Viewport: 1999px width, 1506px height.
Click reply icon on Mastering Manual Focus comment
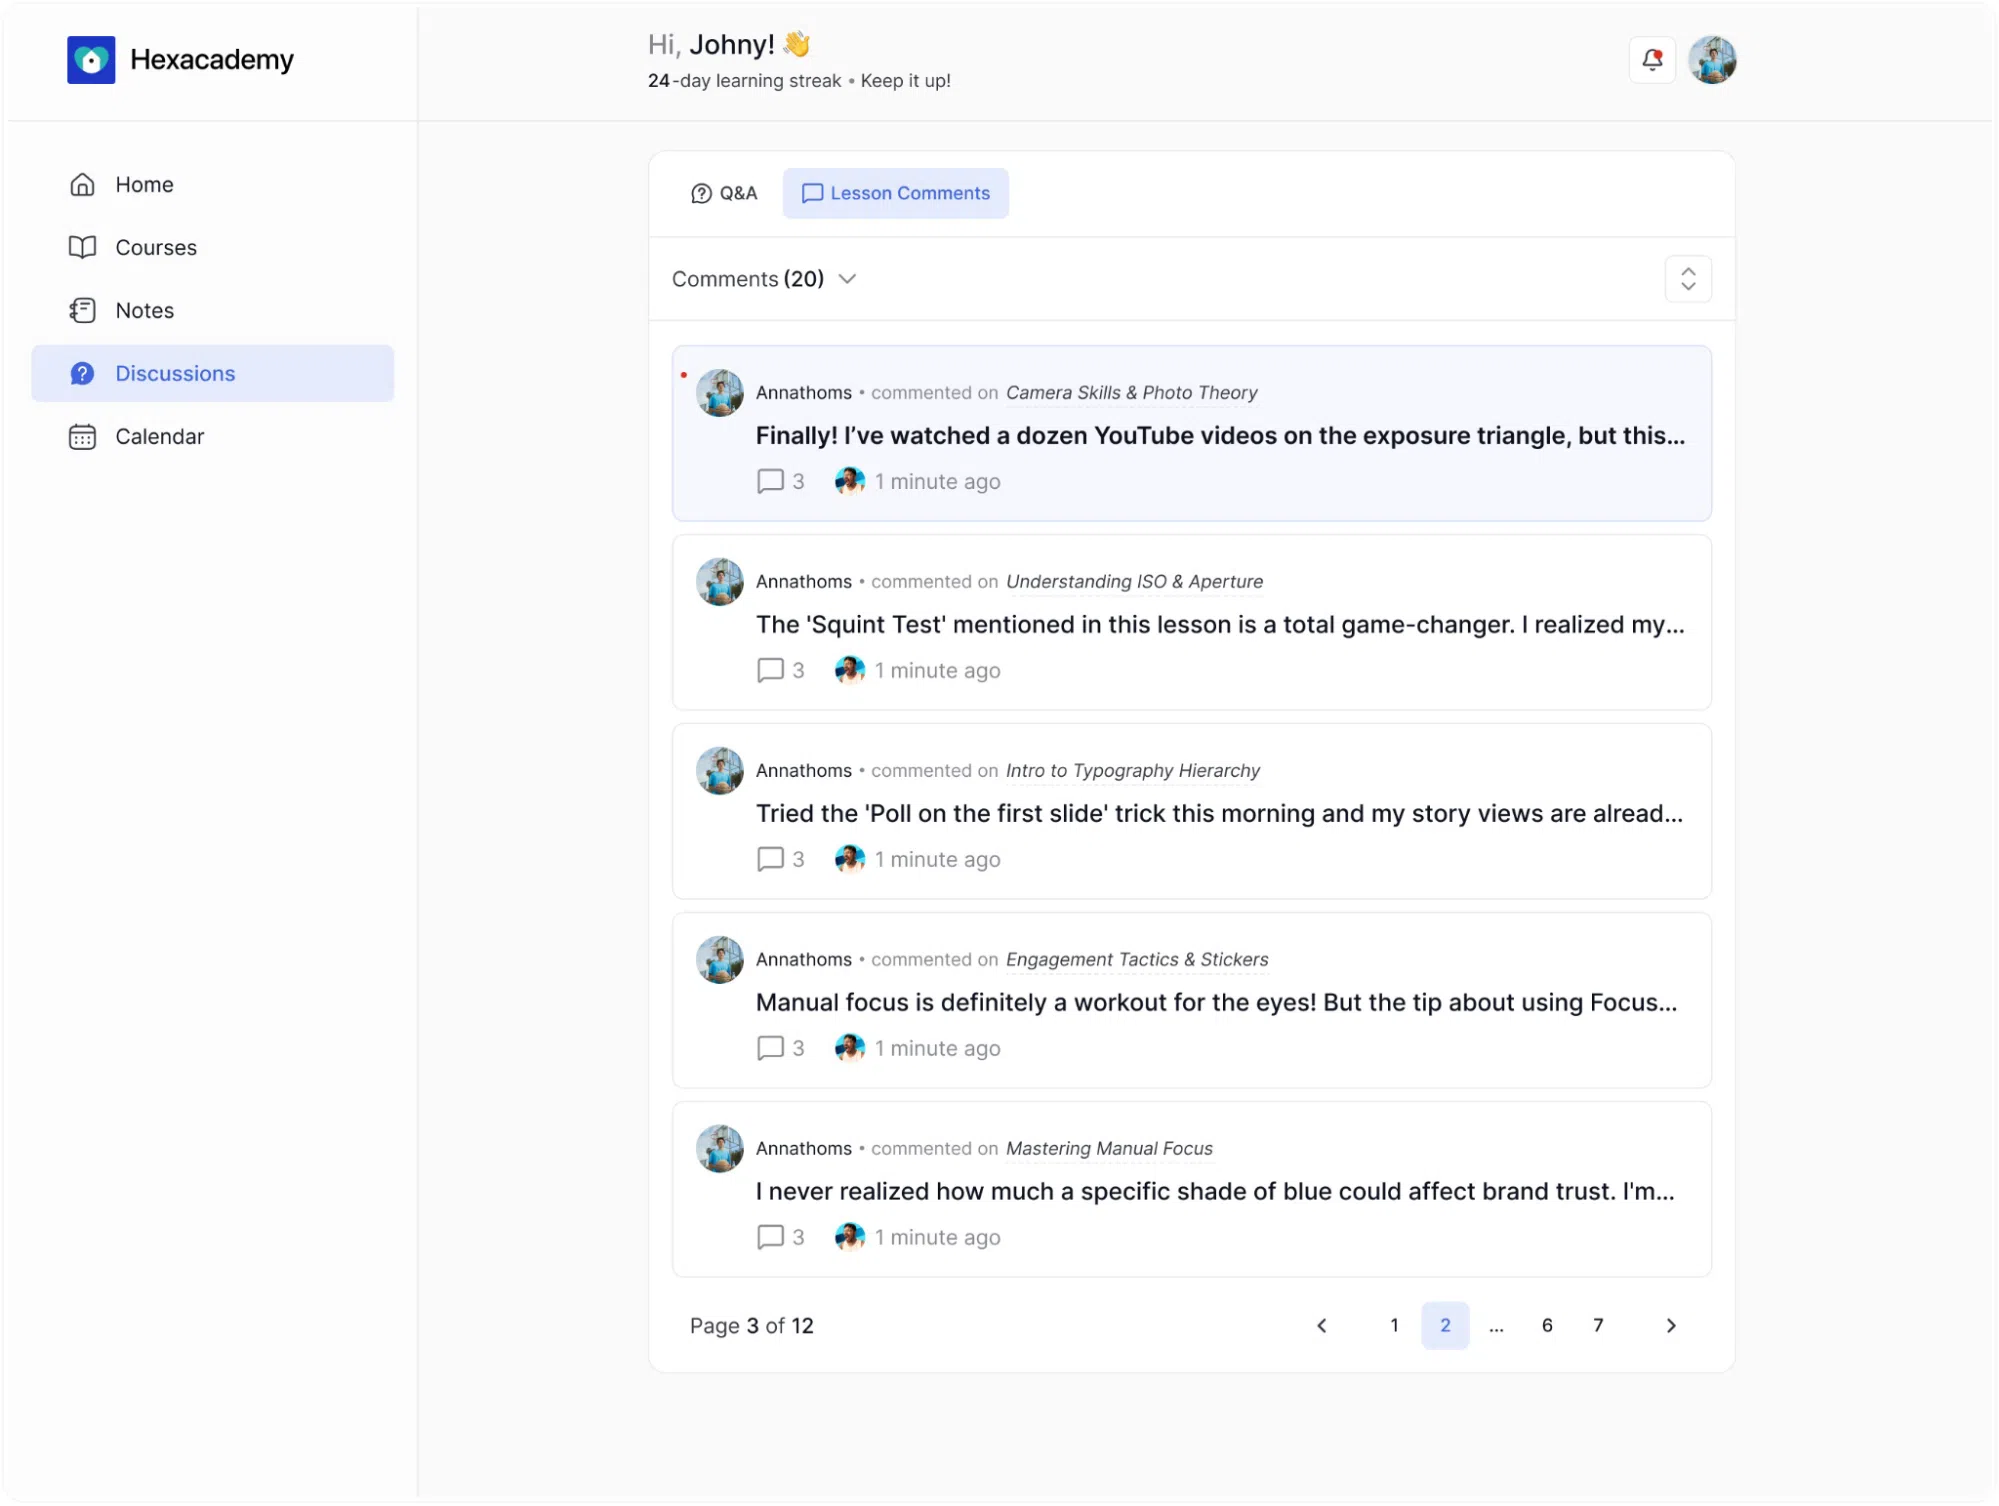770,1238
